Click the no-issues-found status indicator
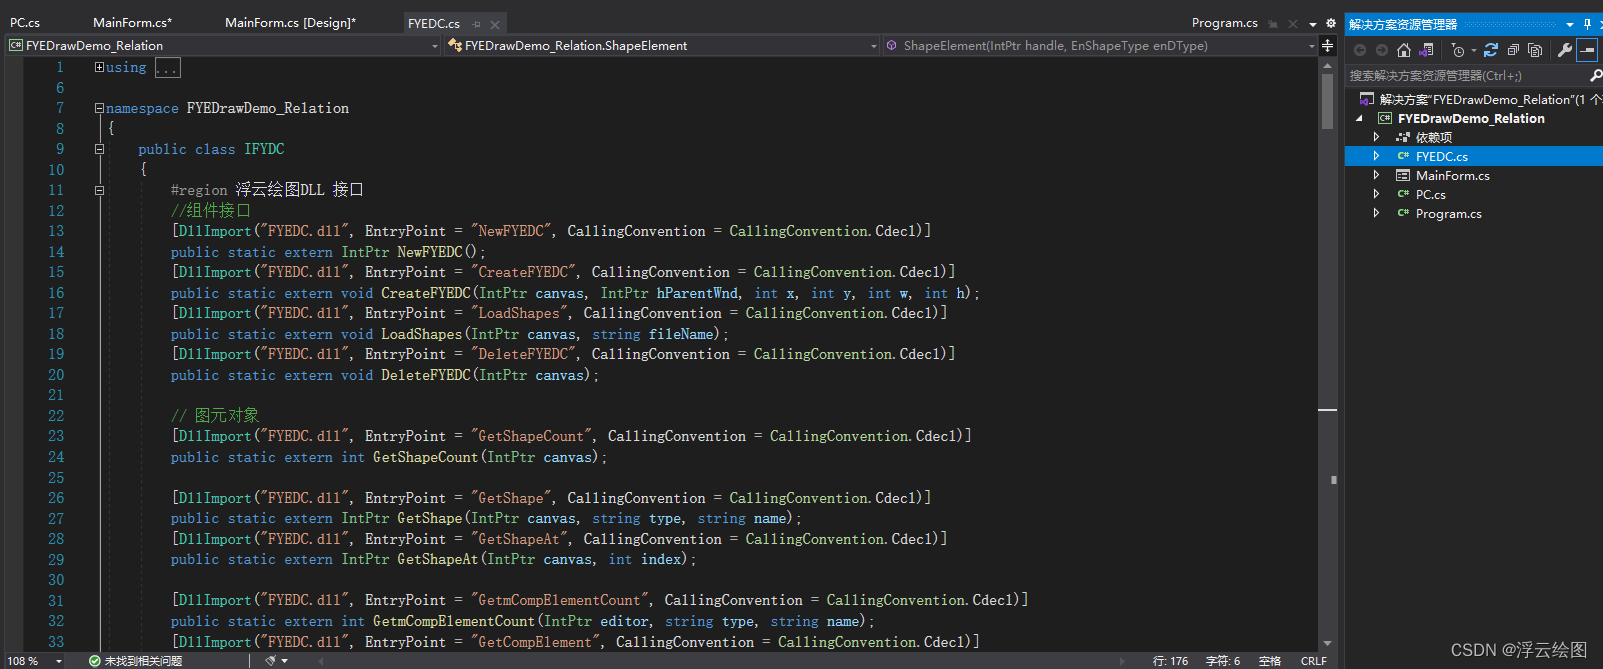Image resolution: width=1603 pixels, height=669 pixels. tap(135, 661)
